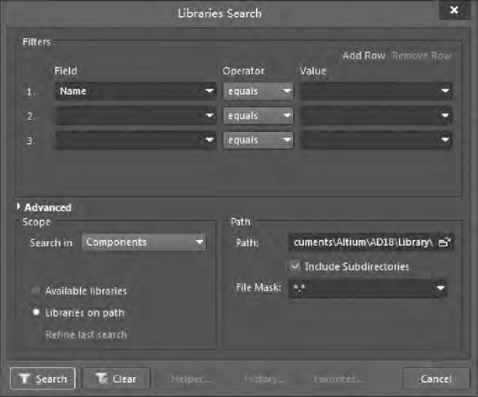Click Add Row link in Filters
This screenshot has width=478, height=397.
364,55
